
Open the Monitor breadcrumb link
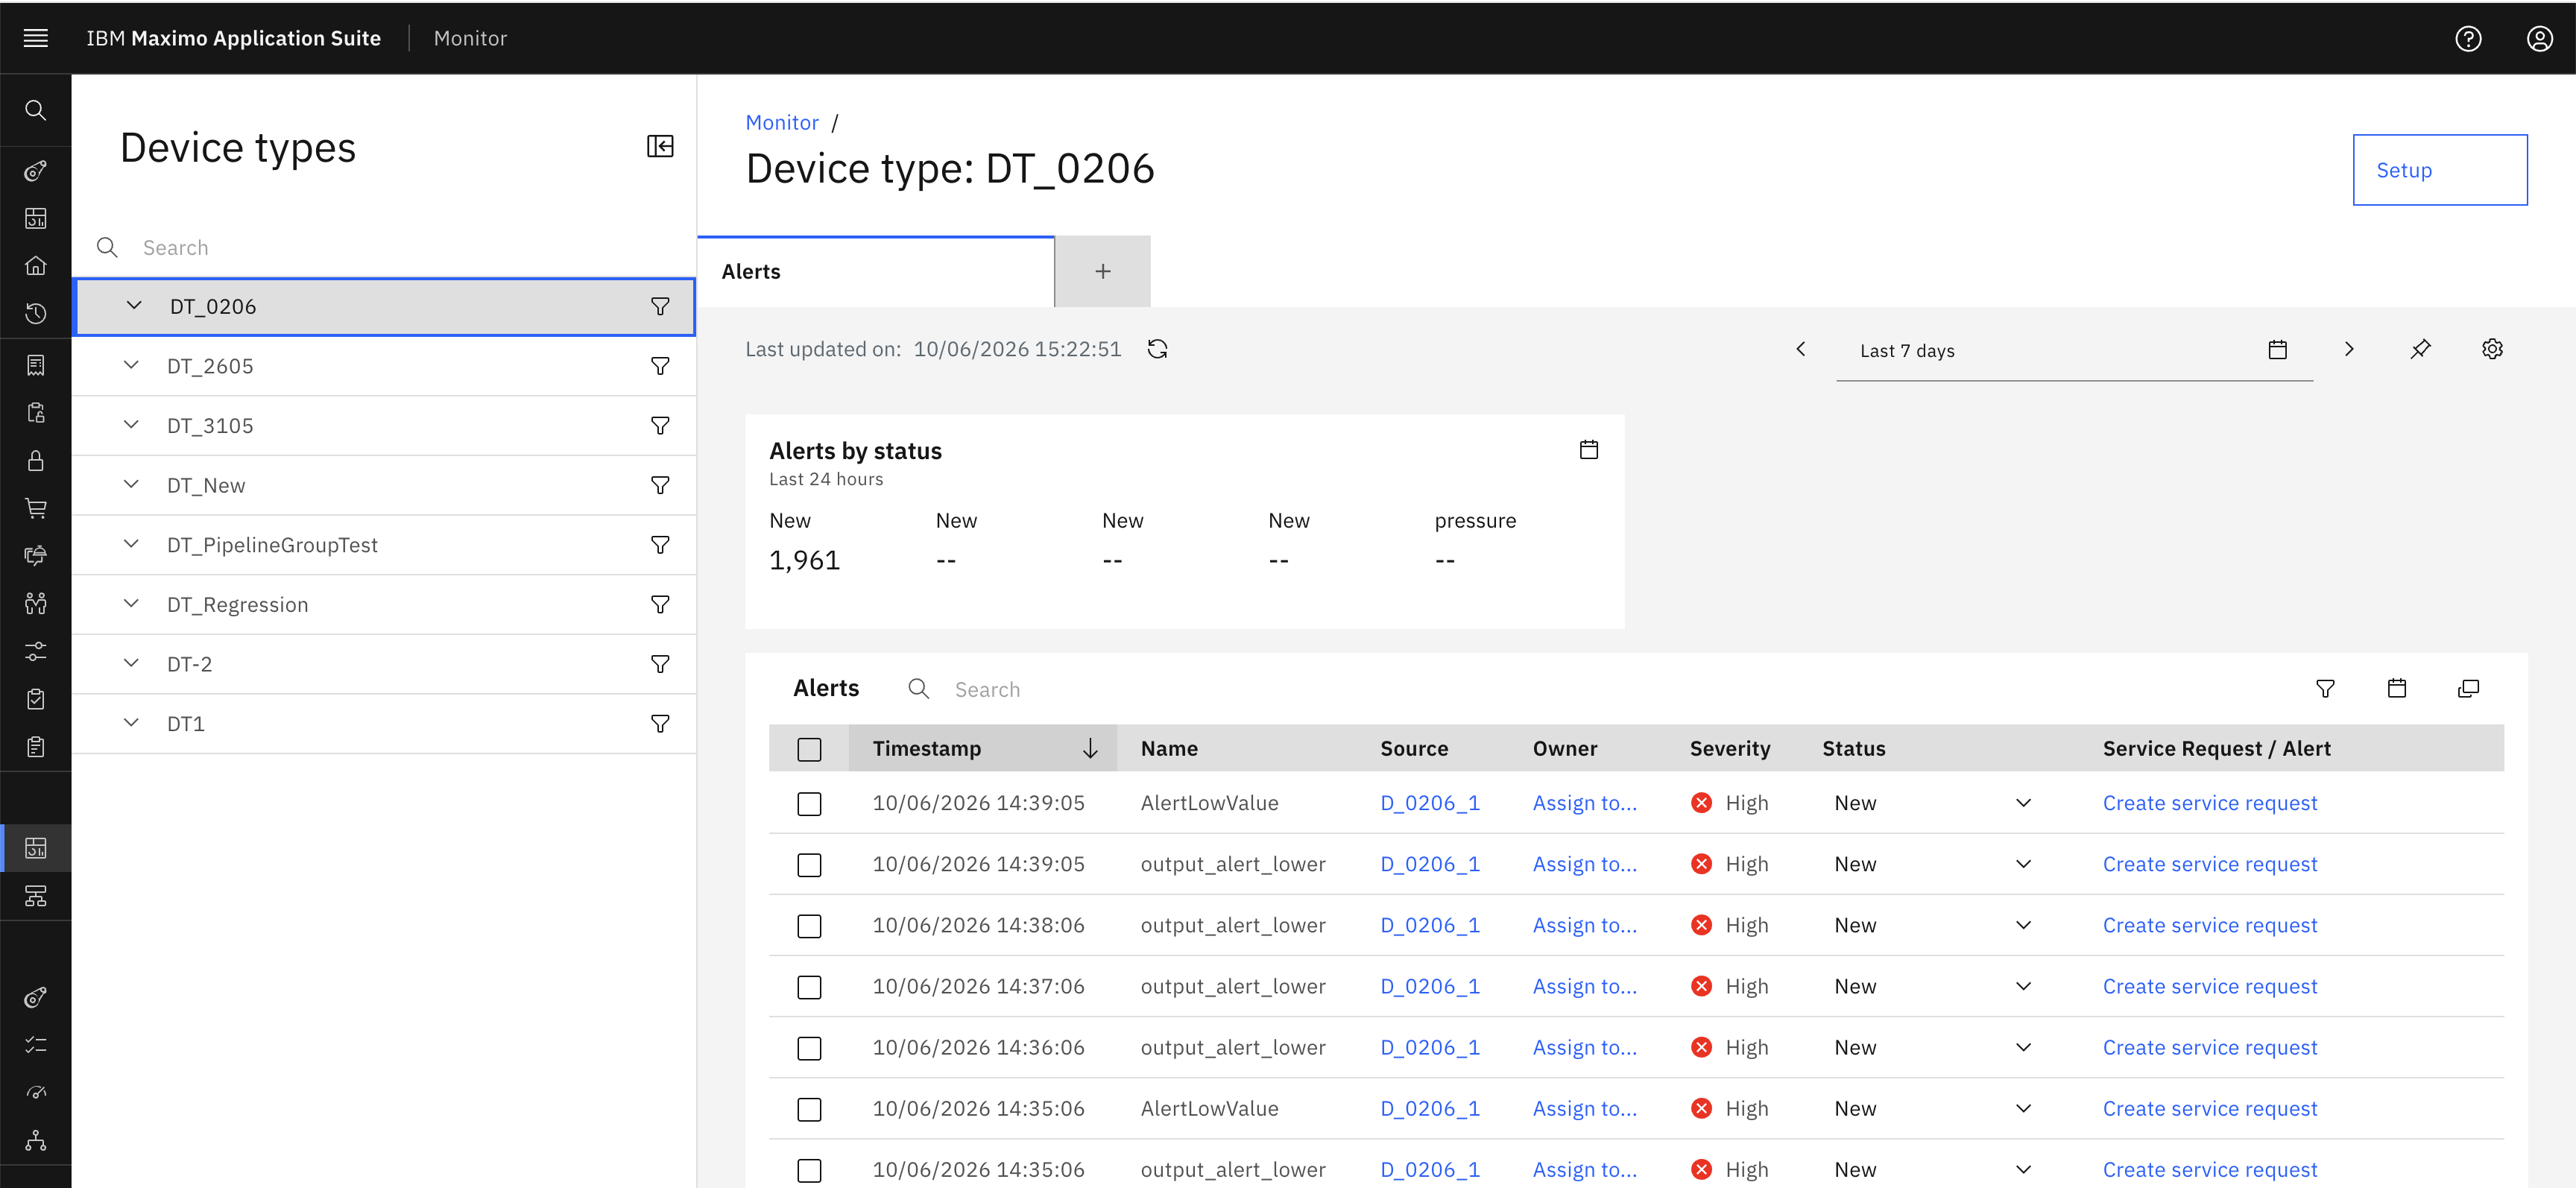click(781, 123)
